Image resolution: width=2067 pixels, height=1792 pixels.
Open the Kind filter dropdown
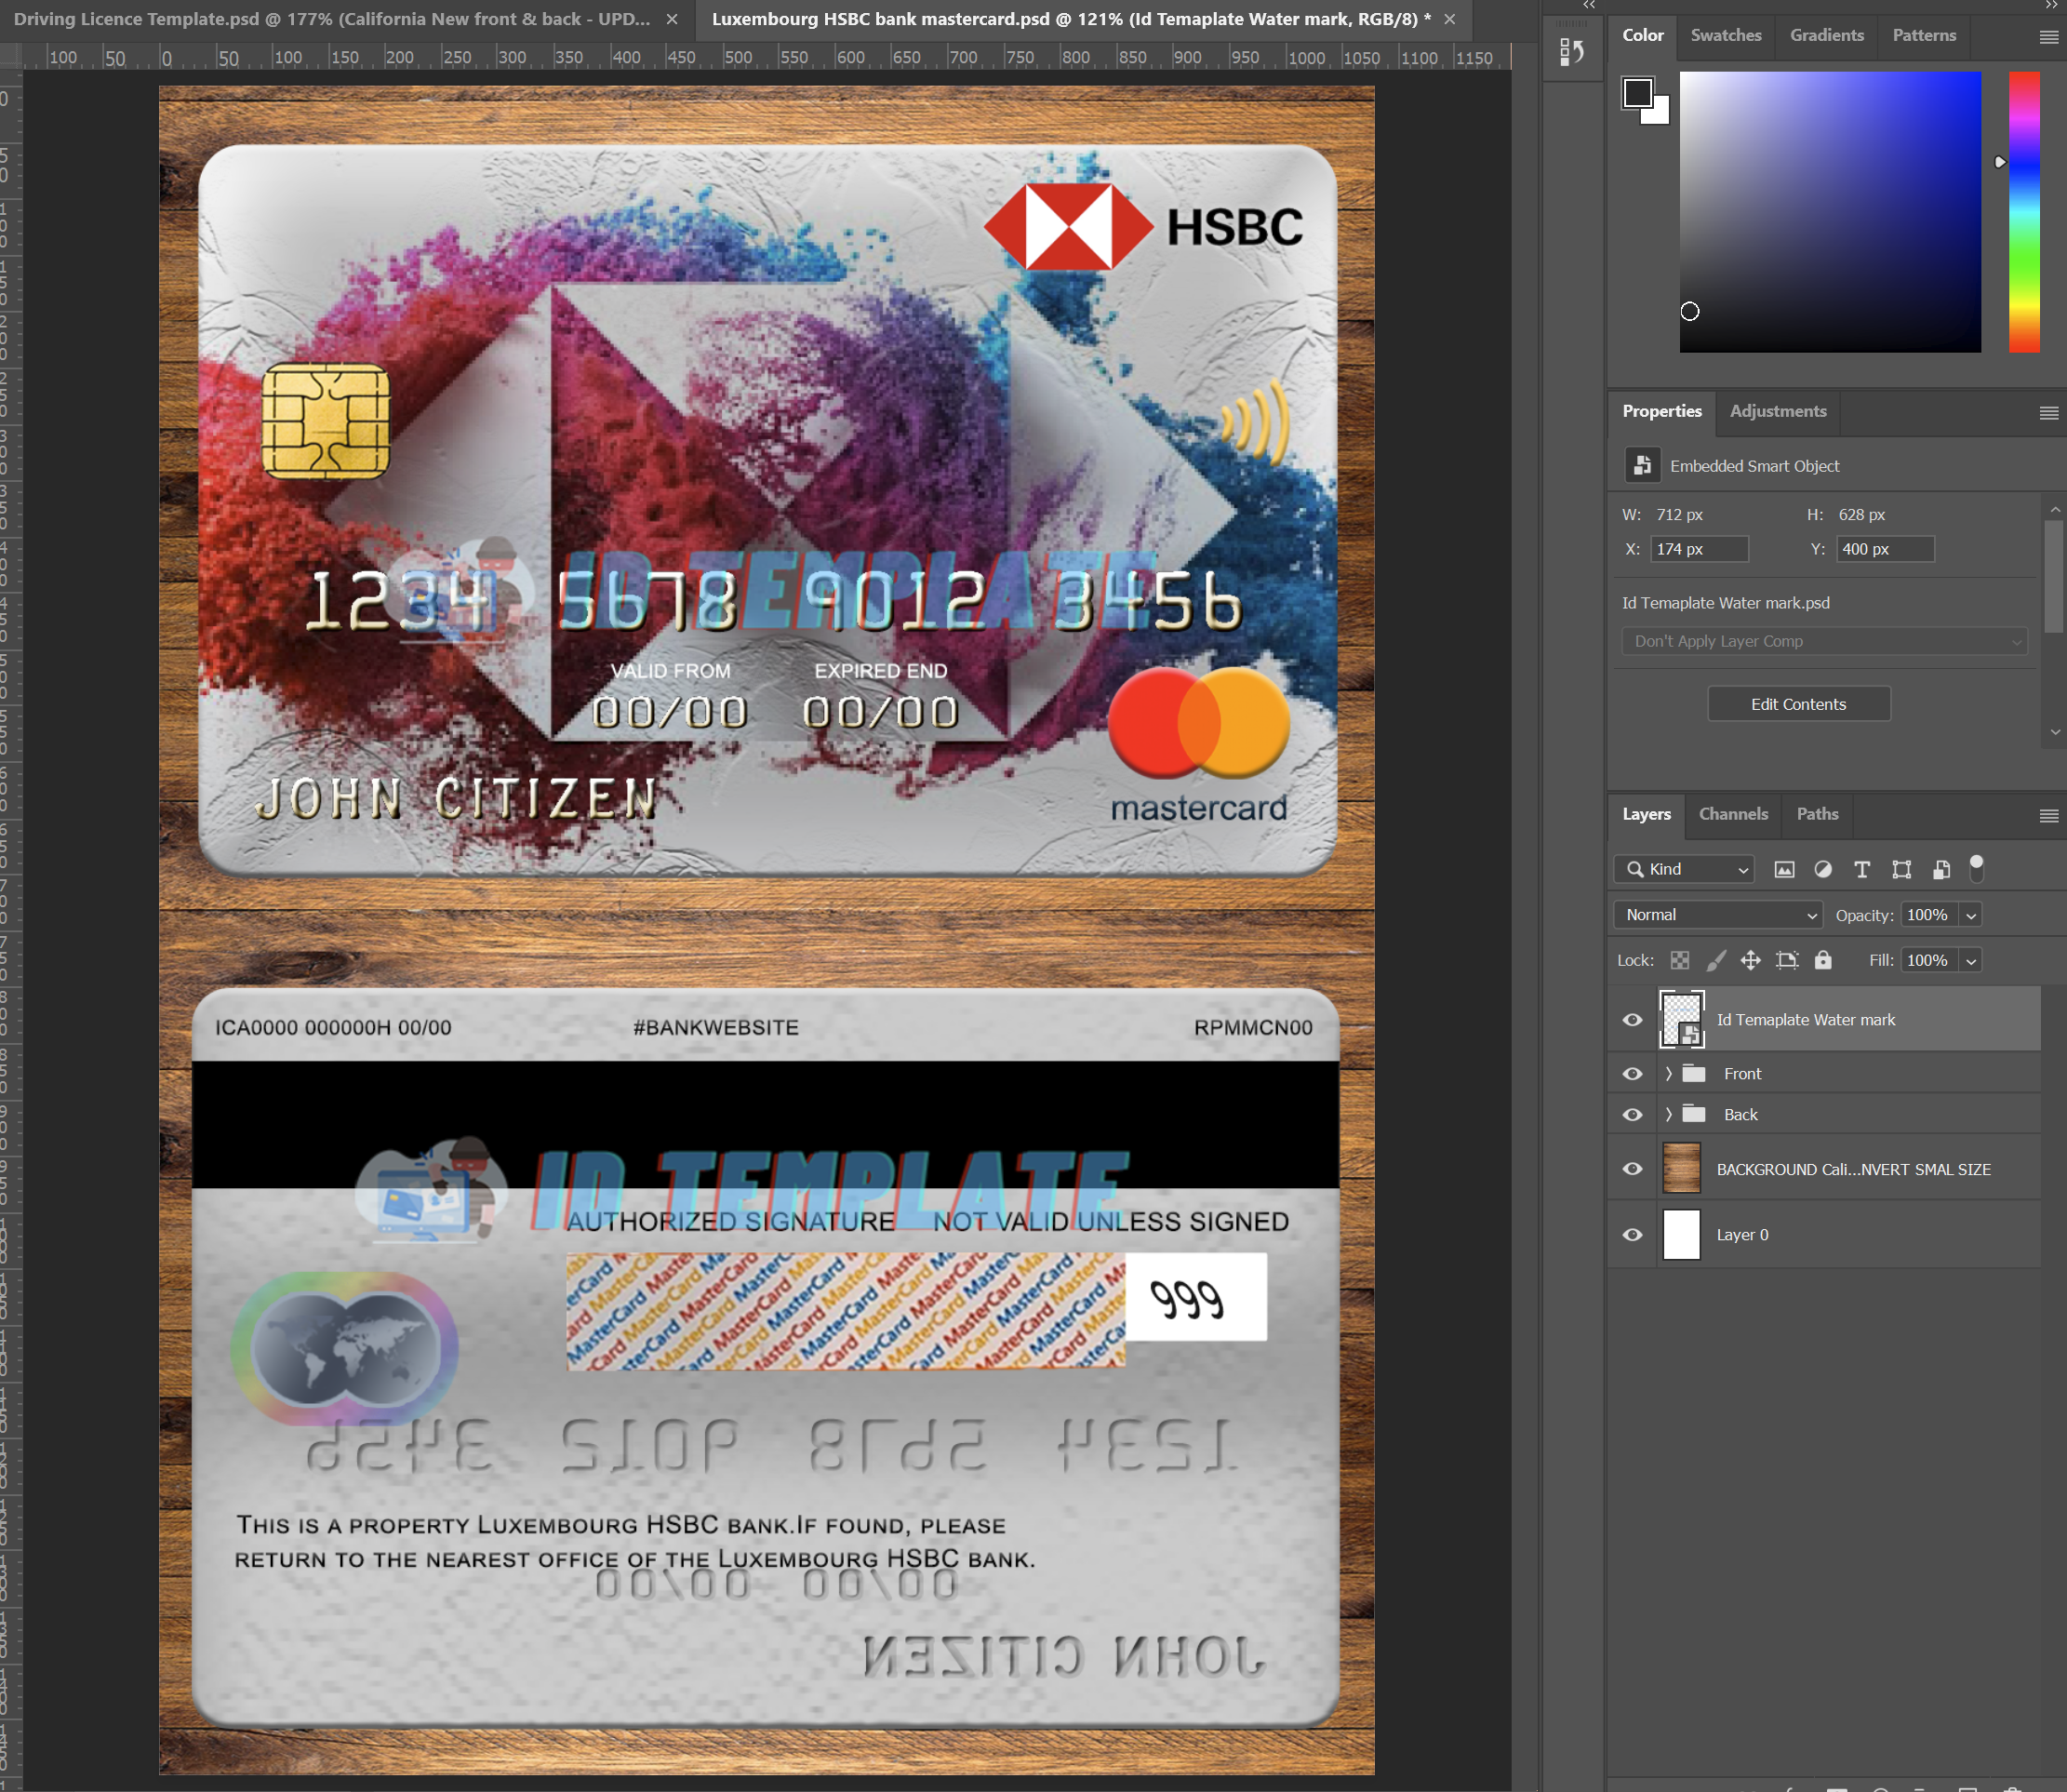click(1685, 869)
